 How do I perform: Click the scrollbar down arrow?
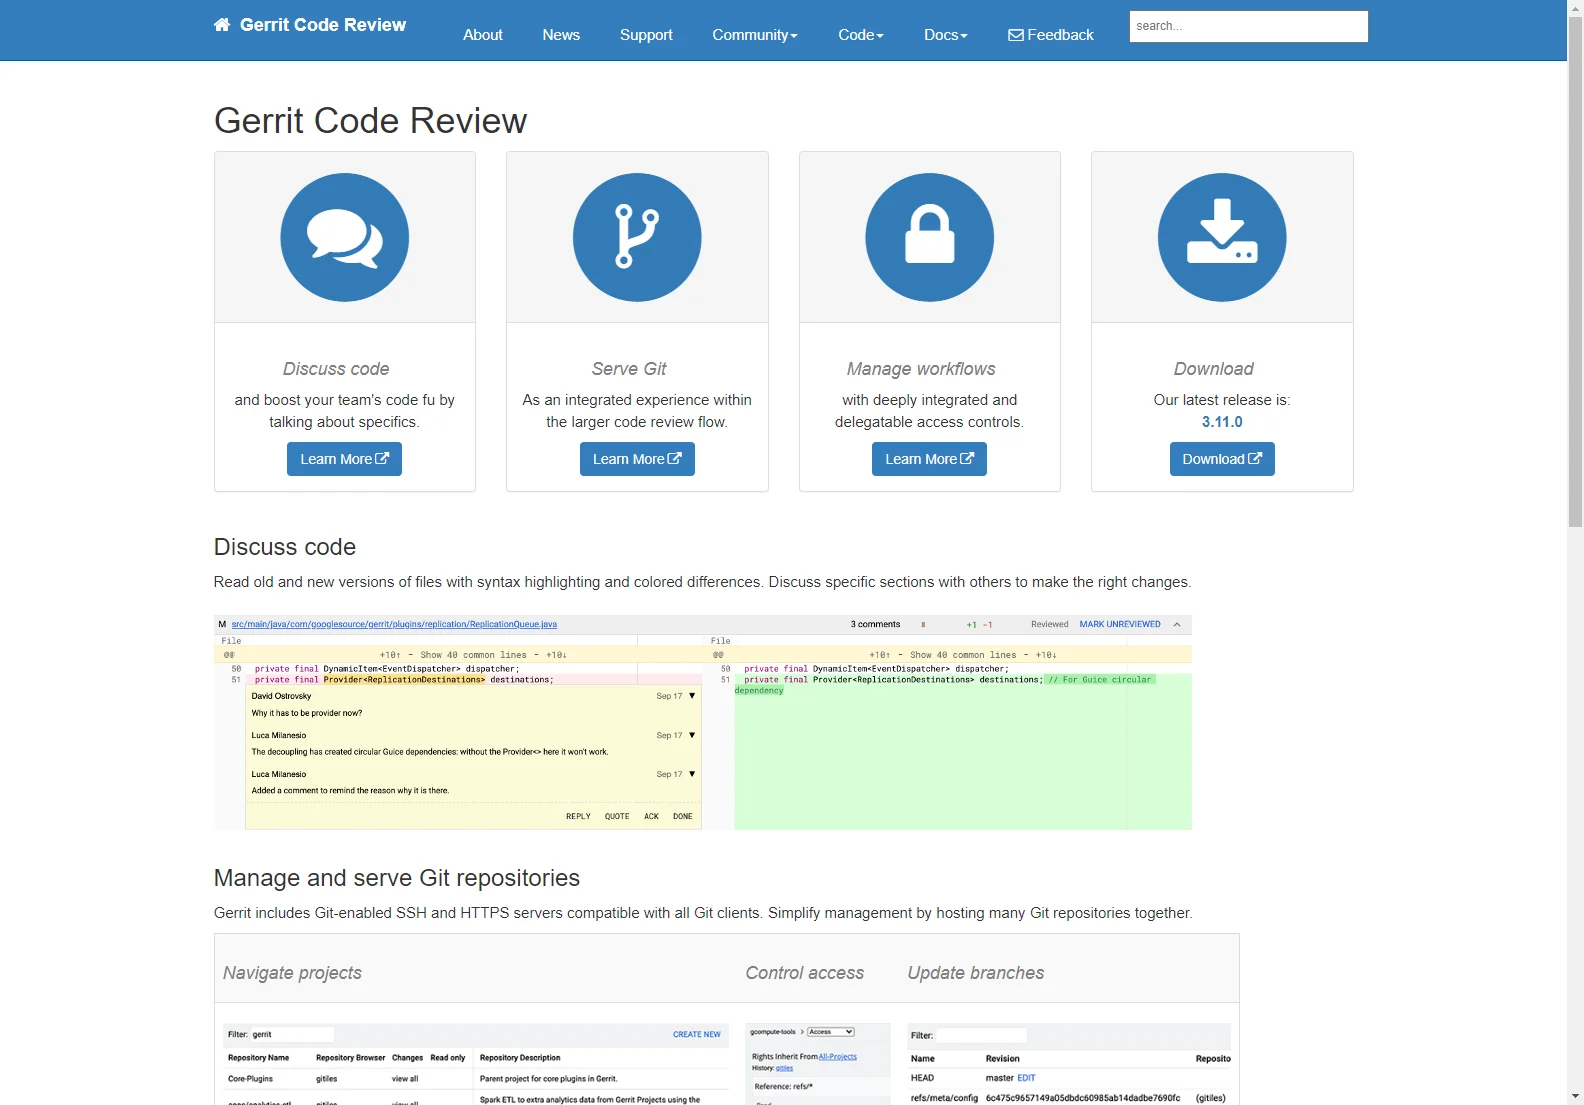[1575, 1096]
